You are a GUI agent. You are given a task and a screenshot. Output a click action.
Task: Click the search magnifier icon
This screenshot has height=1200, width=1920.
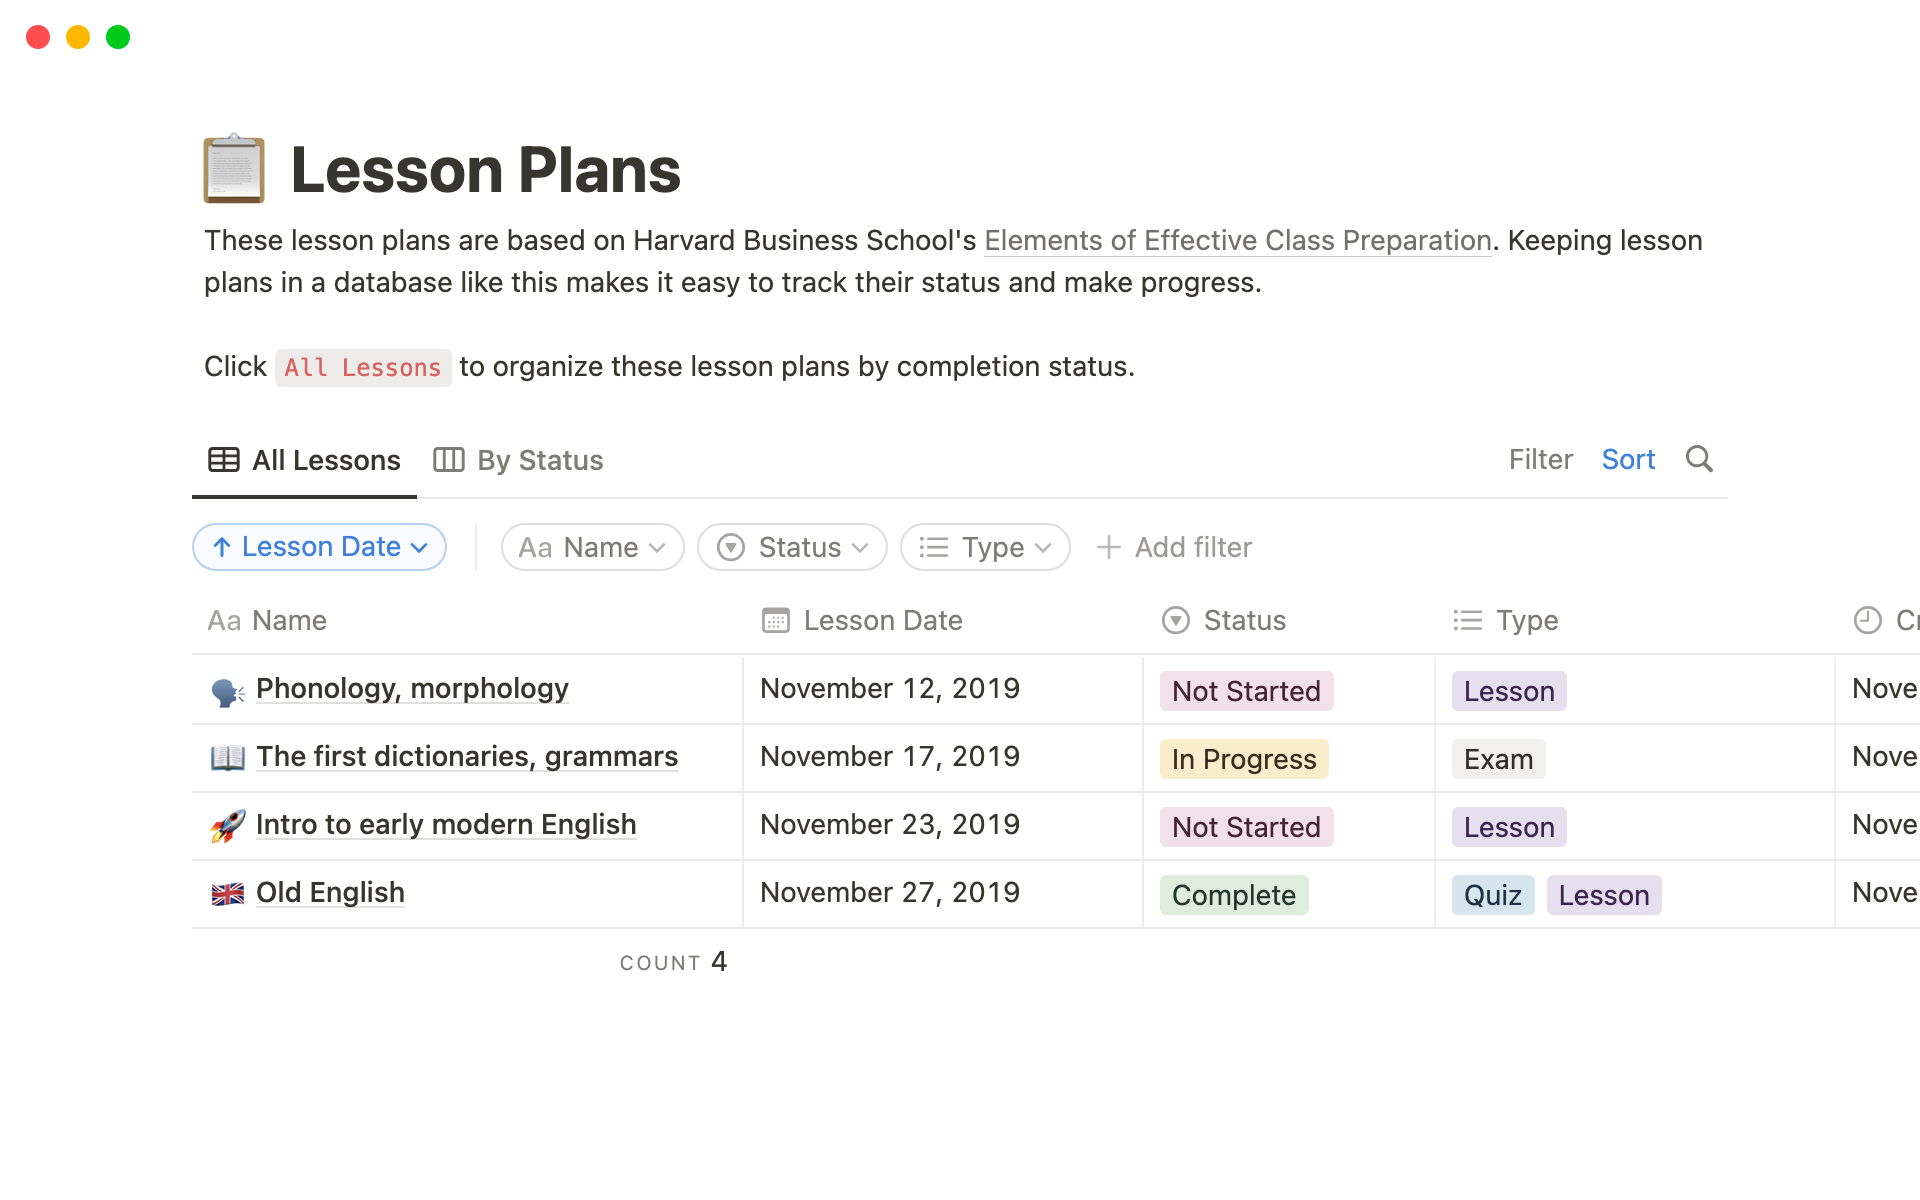[x=1699, y=459]
